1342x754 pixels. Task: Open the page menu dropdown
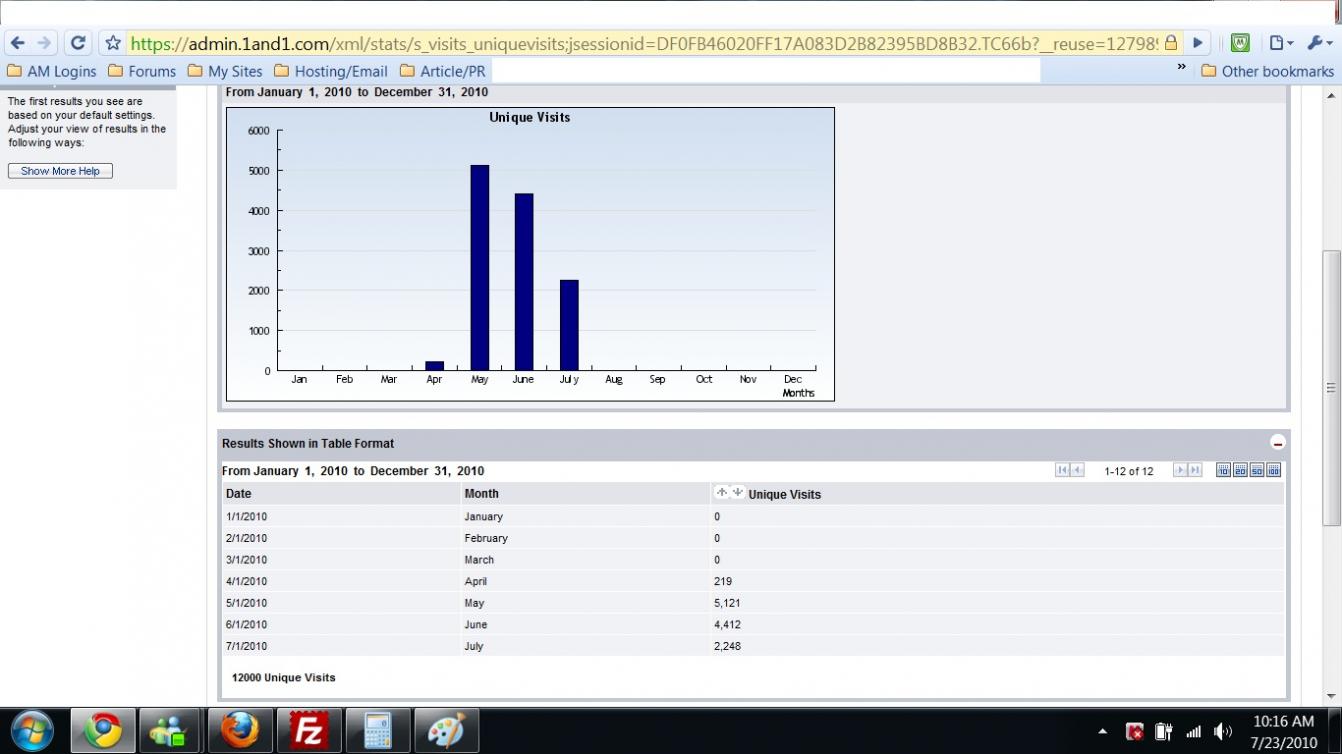[x=1280, y=43]
